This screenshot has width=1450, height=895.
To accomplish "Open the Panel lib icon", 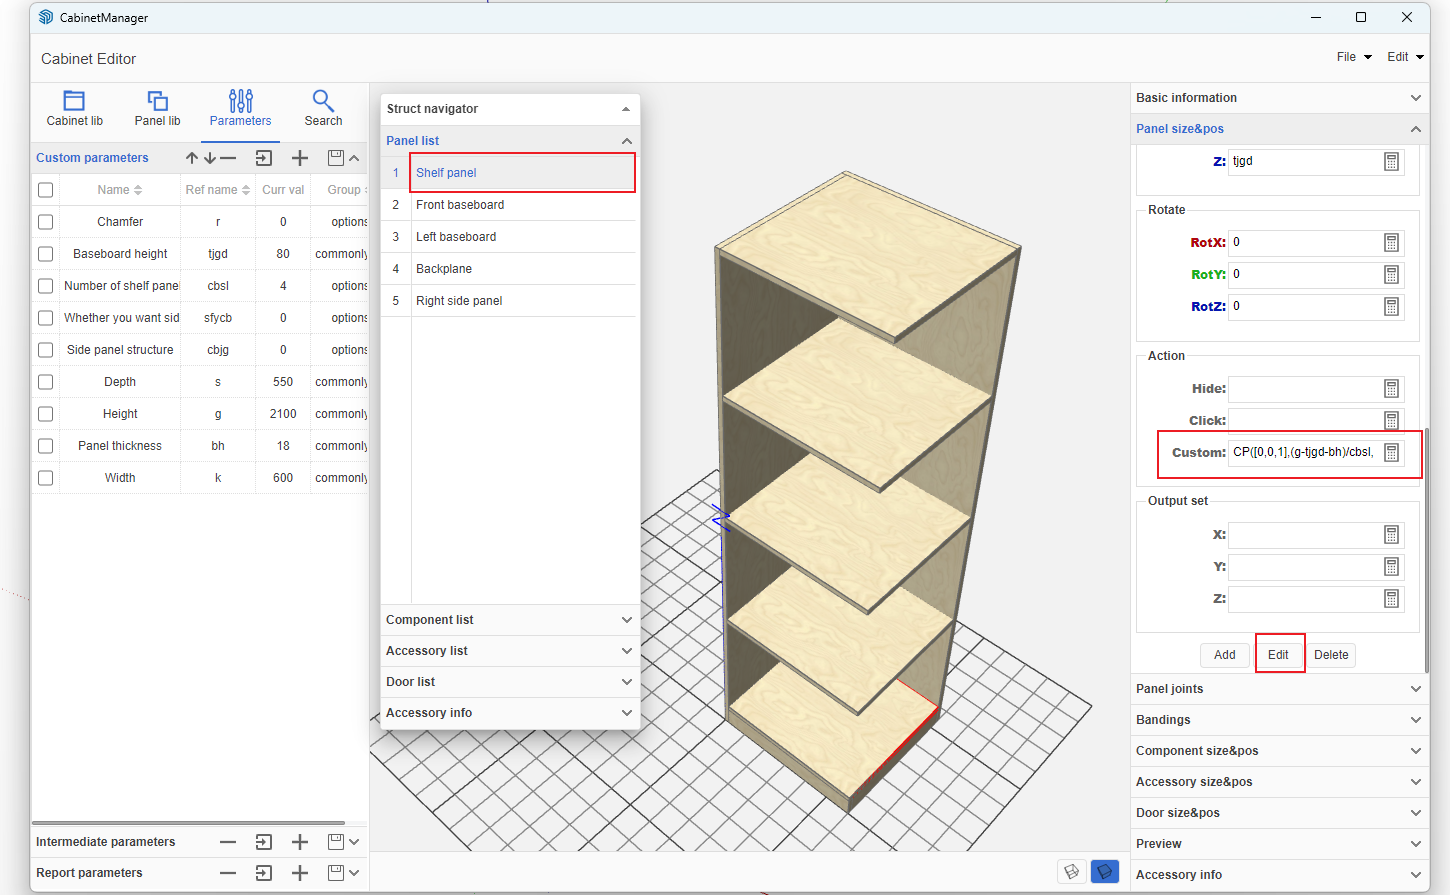I will point(157,108).
